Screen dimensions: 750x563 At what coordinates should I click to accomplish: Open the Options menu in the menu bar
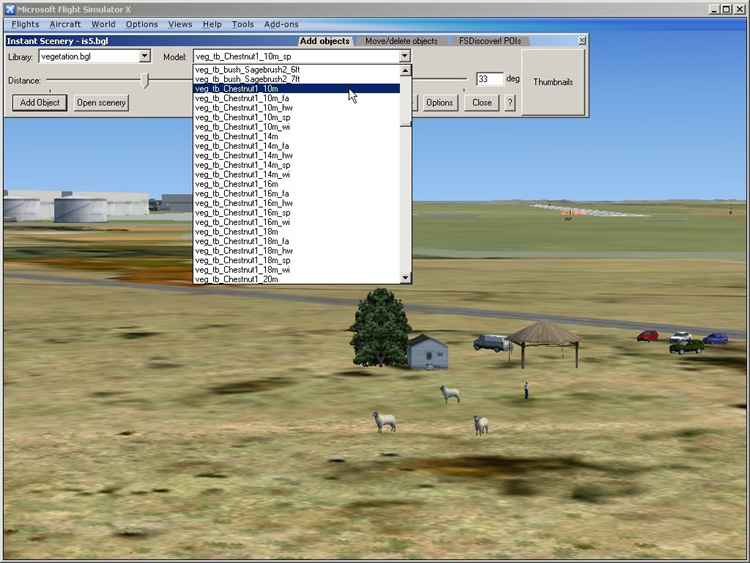point(142,24)
